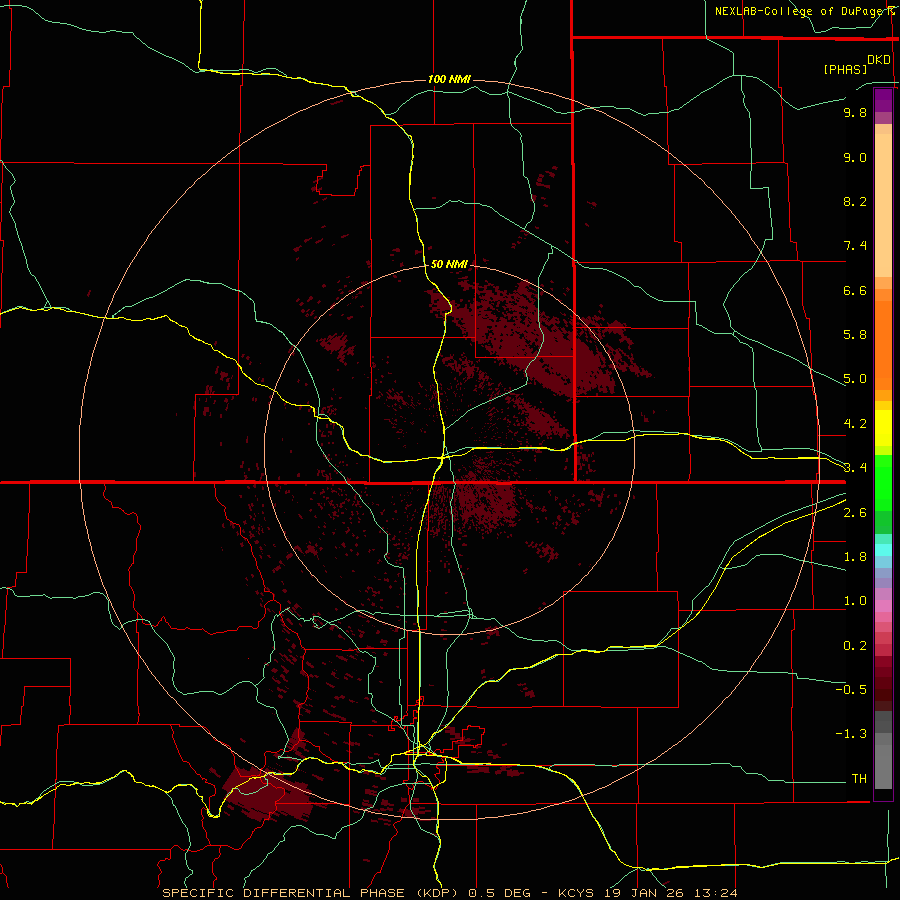Click the 4.2 value on color scale
This screenshot has height=900, width=900.
click(855, 424)
